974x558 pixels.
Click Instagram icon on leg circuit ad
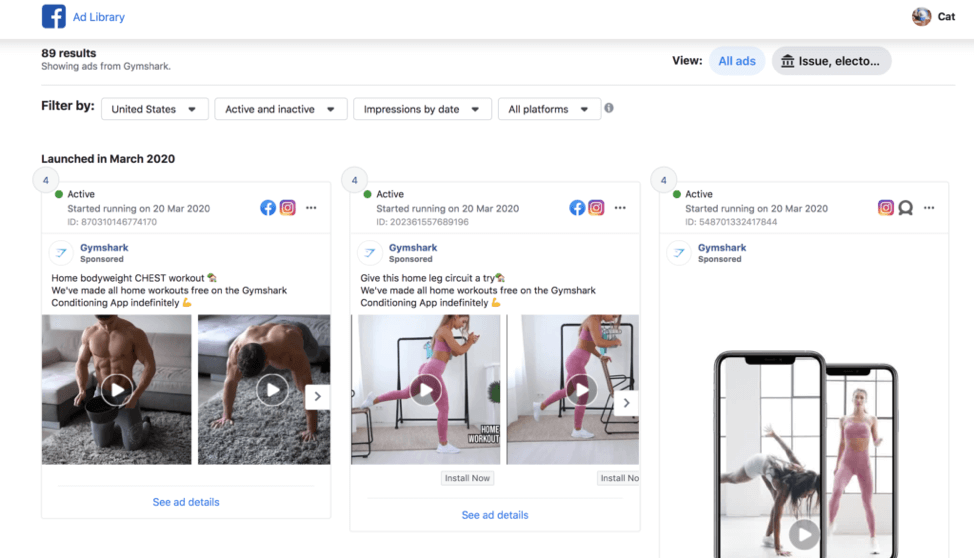[596, 208]
